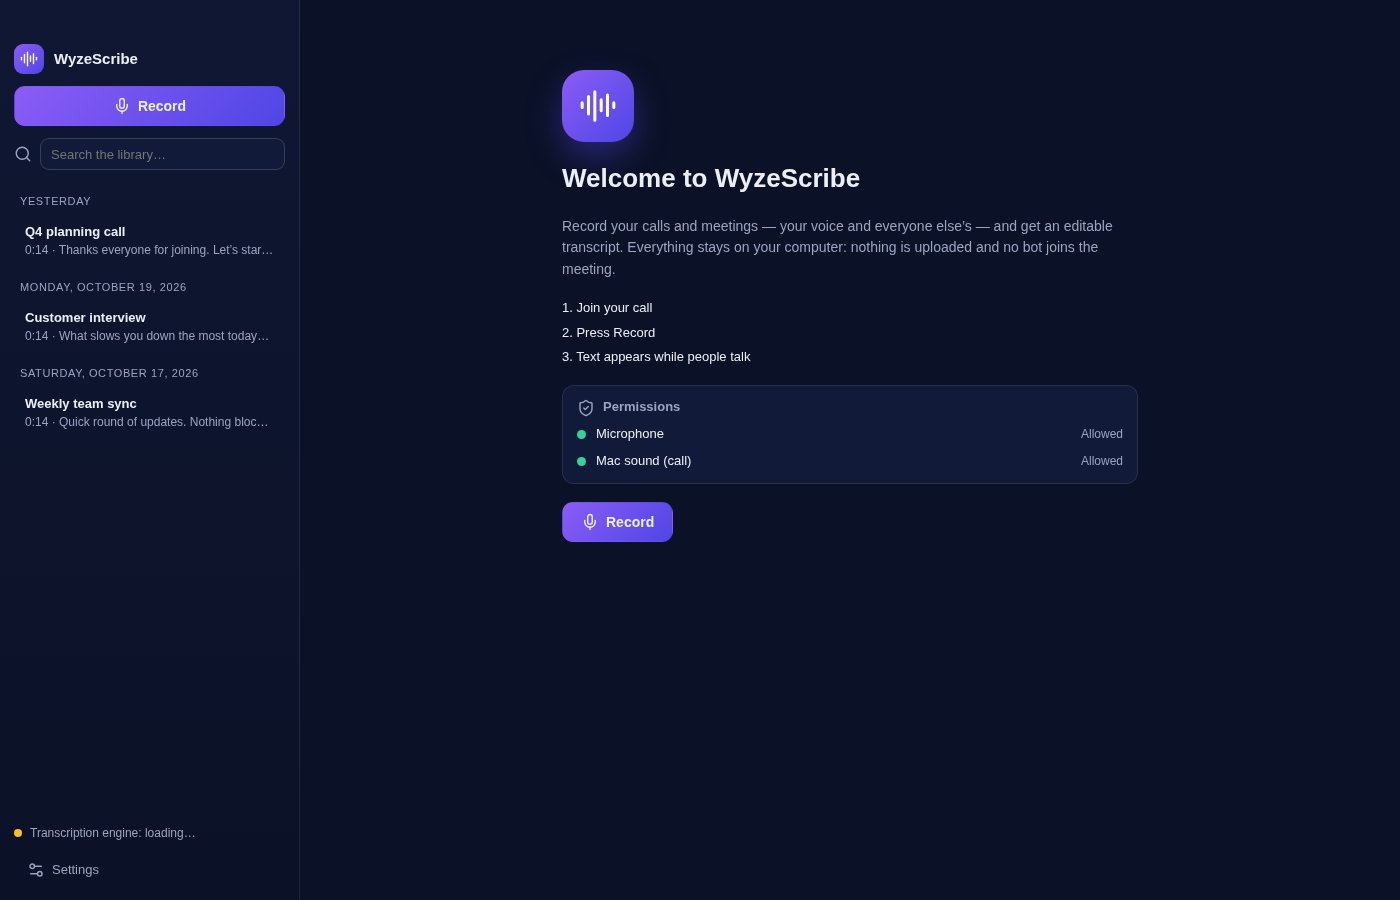Open the Customer interview recording

click(149, 326)
